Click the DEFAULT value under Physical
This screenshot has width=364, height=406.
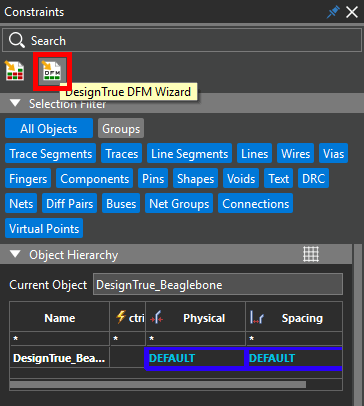[x=172, y=358]
